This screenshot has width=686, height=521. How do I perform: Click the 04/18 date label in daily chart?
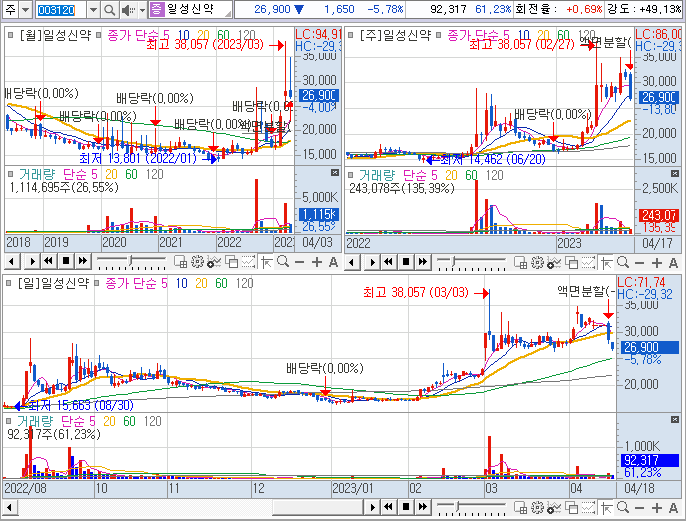pyautogui.click(x=639, y=488)
